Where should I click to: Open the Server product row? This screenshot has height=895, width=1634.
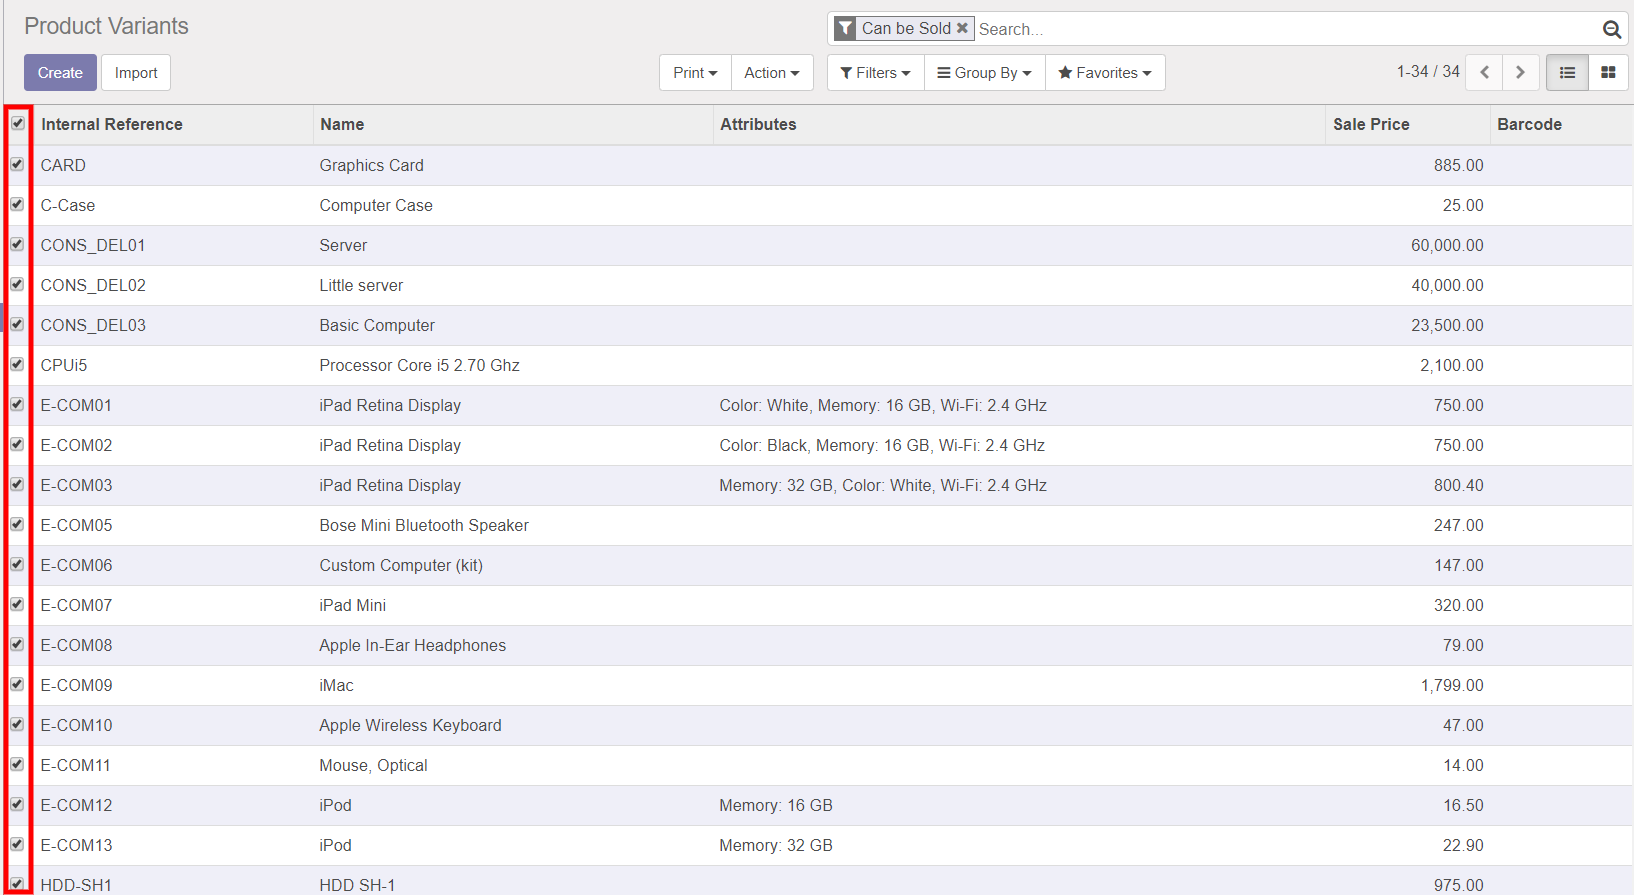[x=818, y=245]
